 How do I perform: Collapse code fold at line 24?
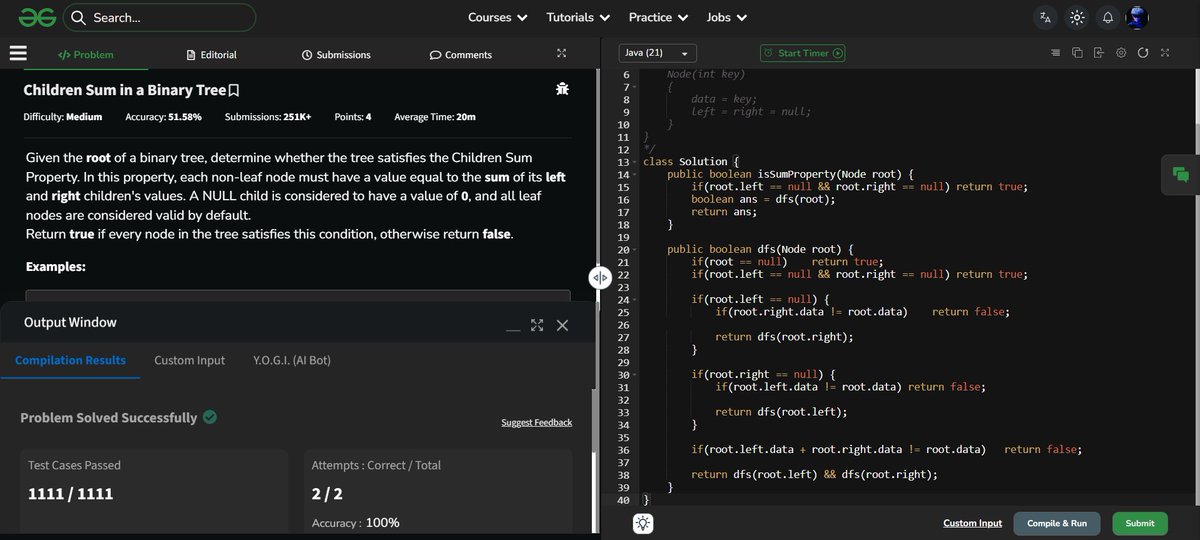coord(636,299)
